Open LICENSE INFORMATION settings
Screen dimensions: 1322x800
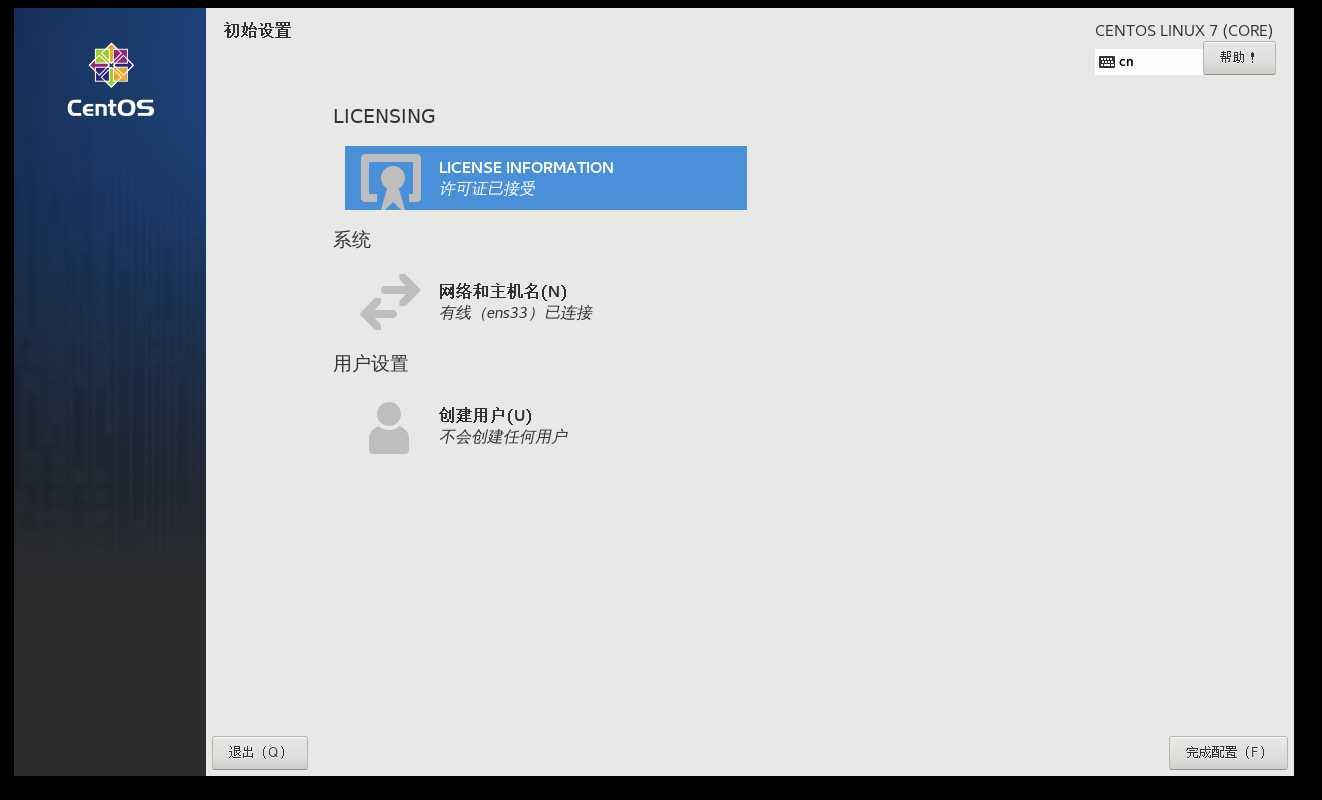[x=546, y=178]
